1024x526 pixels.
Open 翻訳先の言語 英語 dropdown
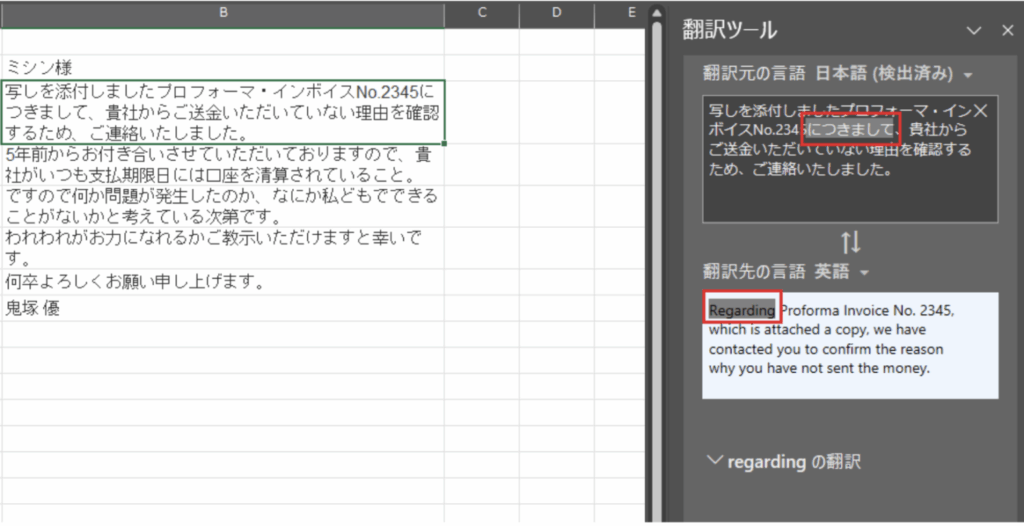[865, 272]
